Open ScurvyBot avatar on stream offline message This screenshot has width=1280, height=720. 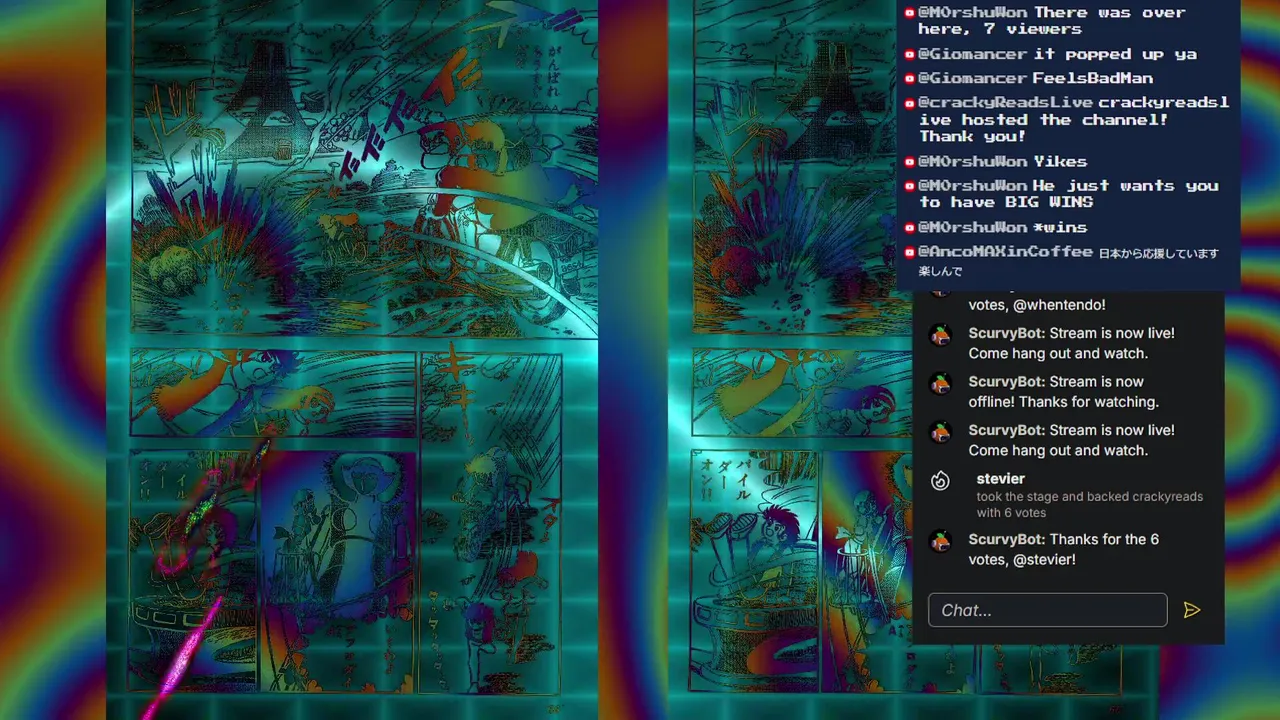[940, 384]
